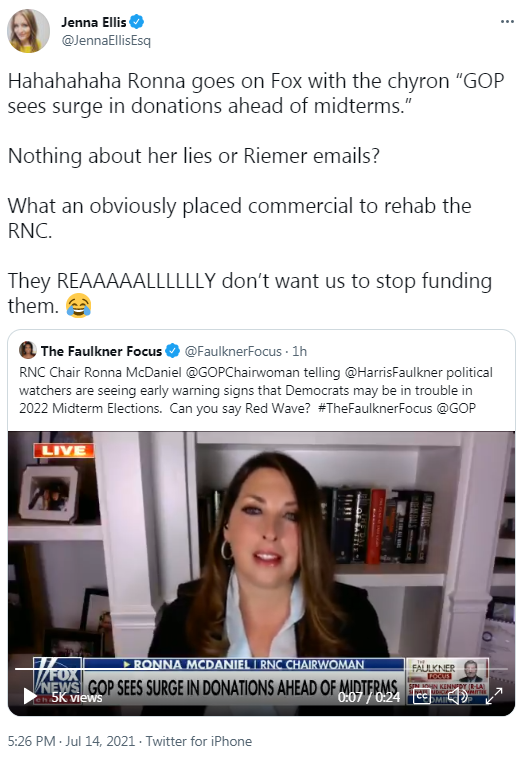Open the three-dot more options menu

(x=507, y=22)
